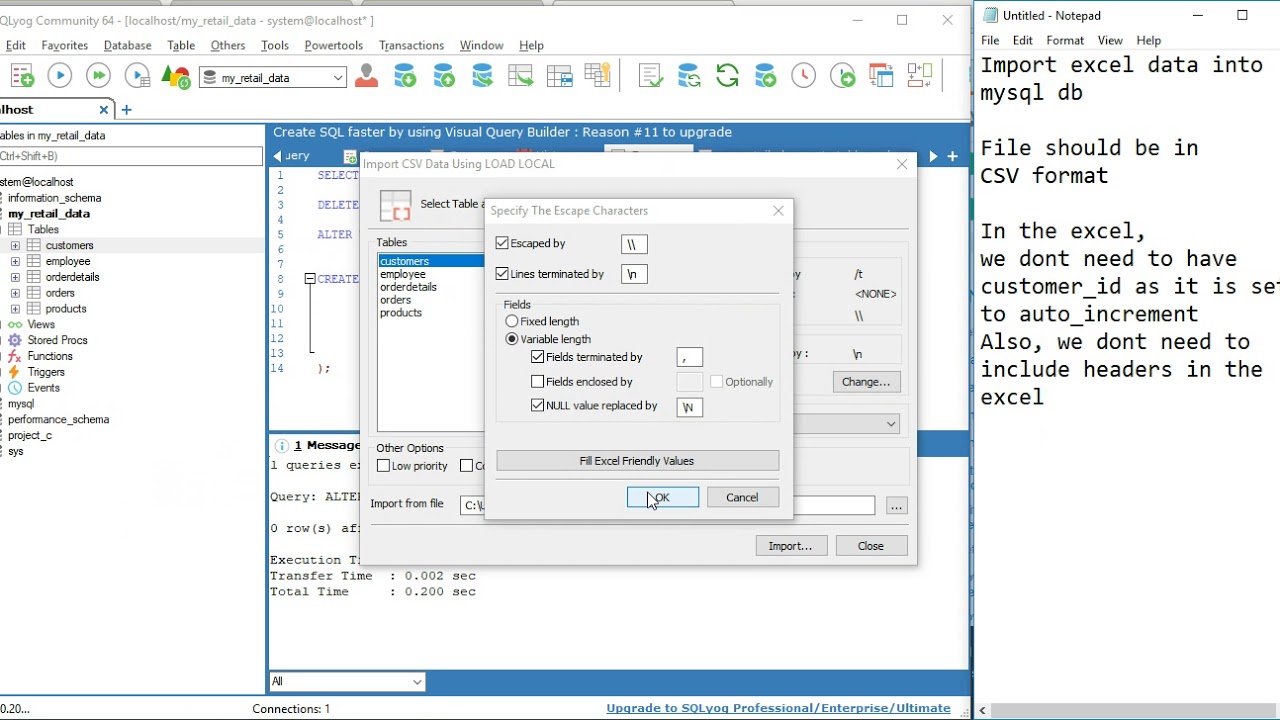1280x720 pixels.
Task: Close the Specify The Escape Characters dialog
Action: point(778,211)
